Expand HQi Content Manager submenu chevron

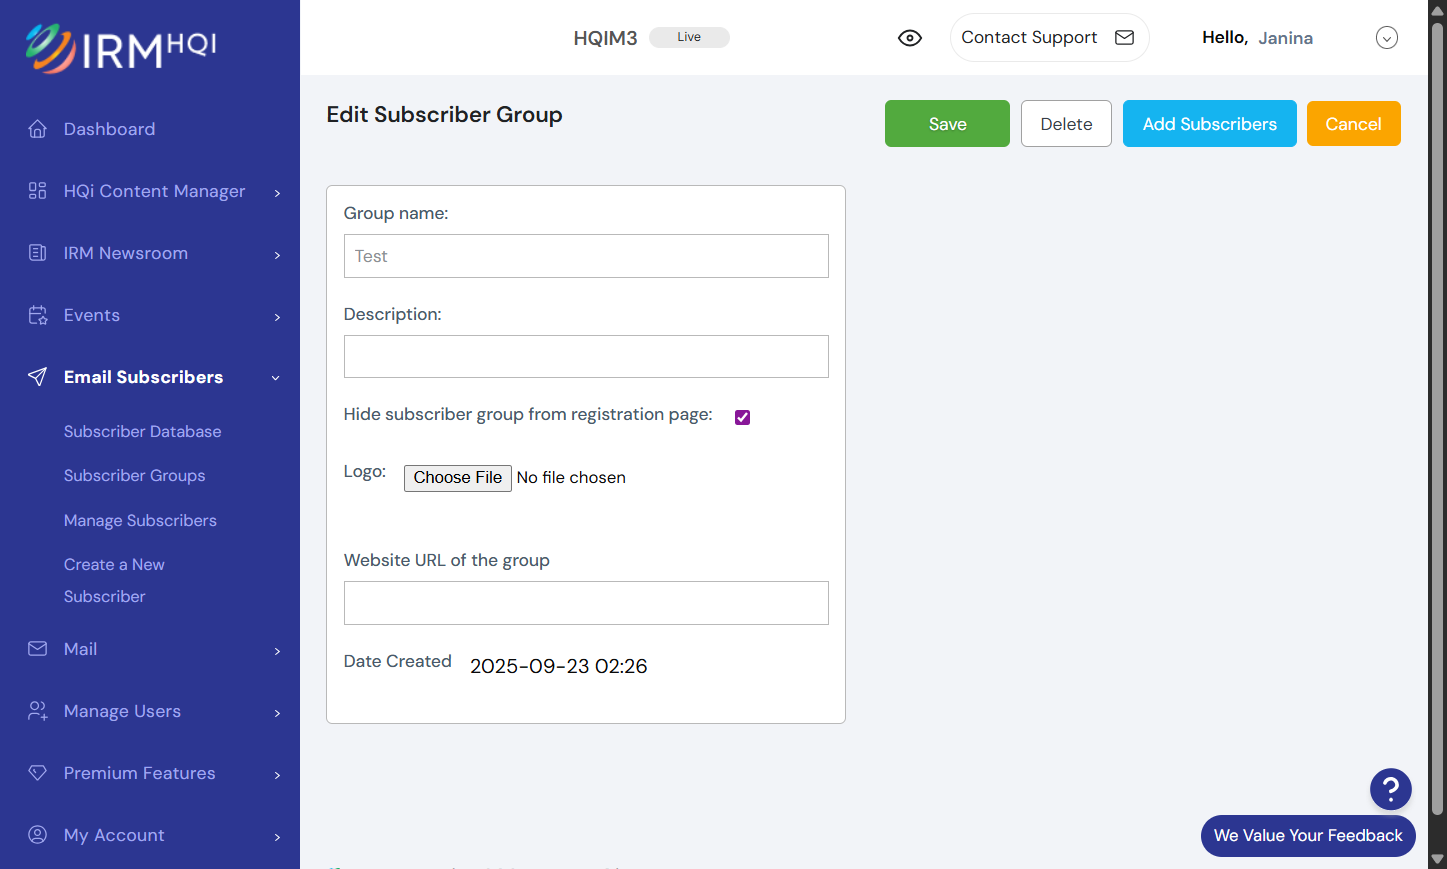277,193
